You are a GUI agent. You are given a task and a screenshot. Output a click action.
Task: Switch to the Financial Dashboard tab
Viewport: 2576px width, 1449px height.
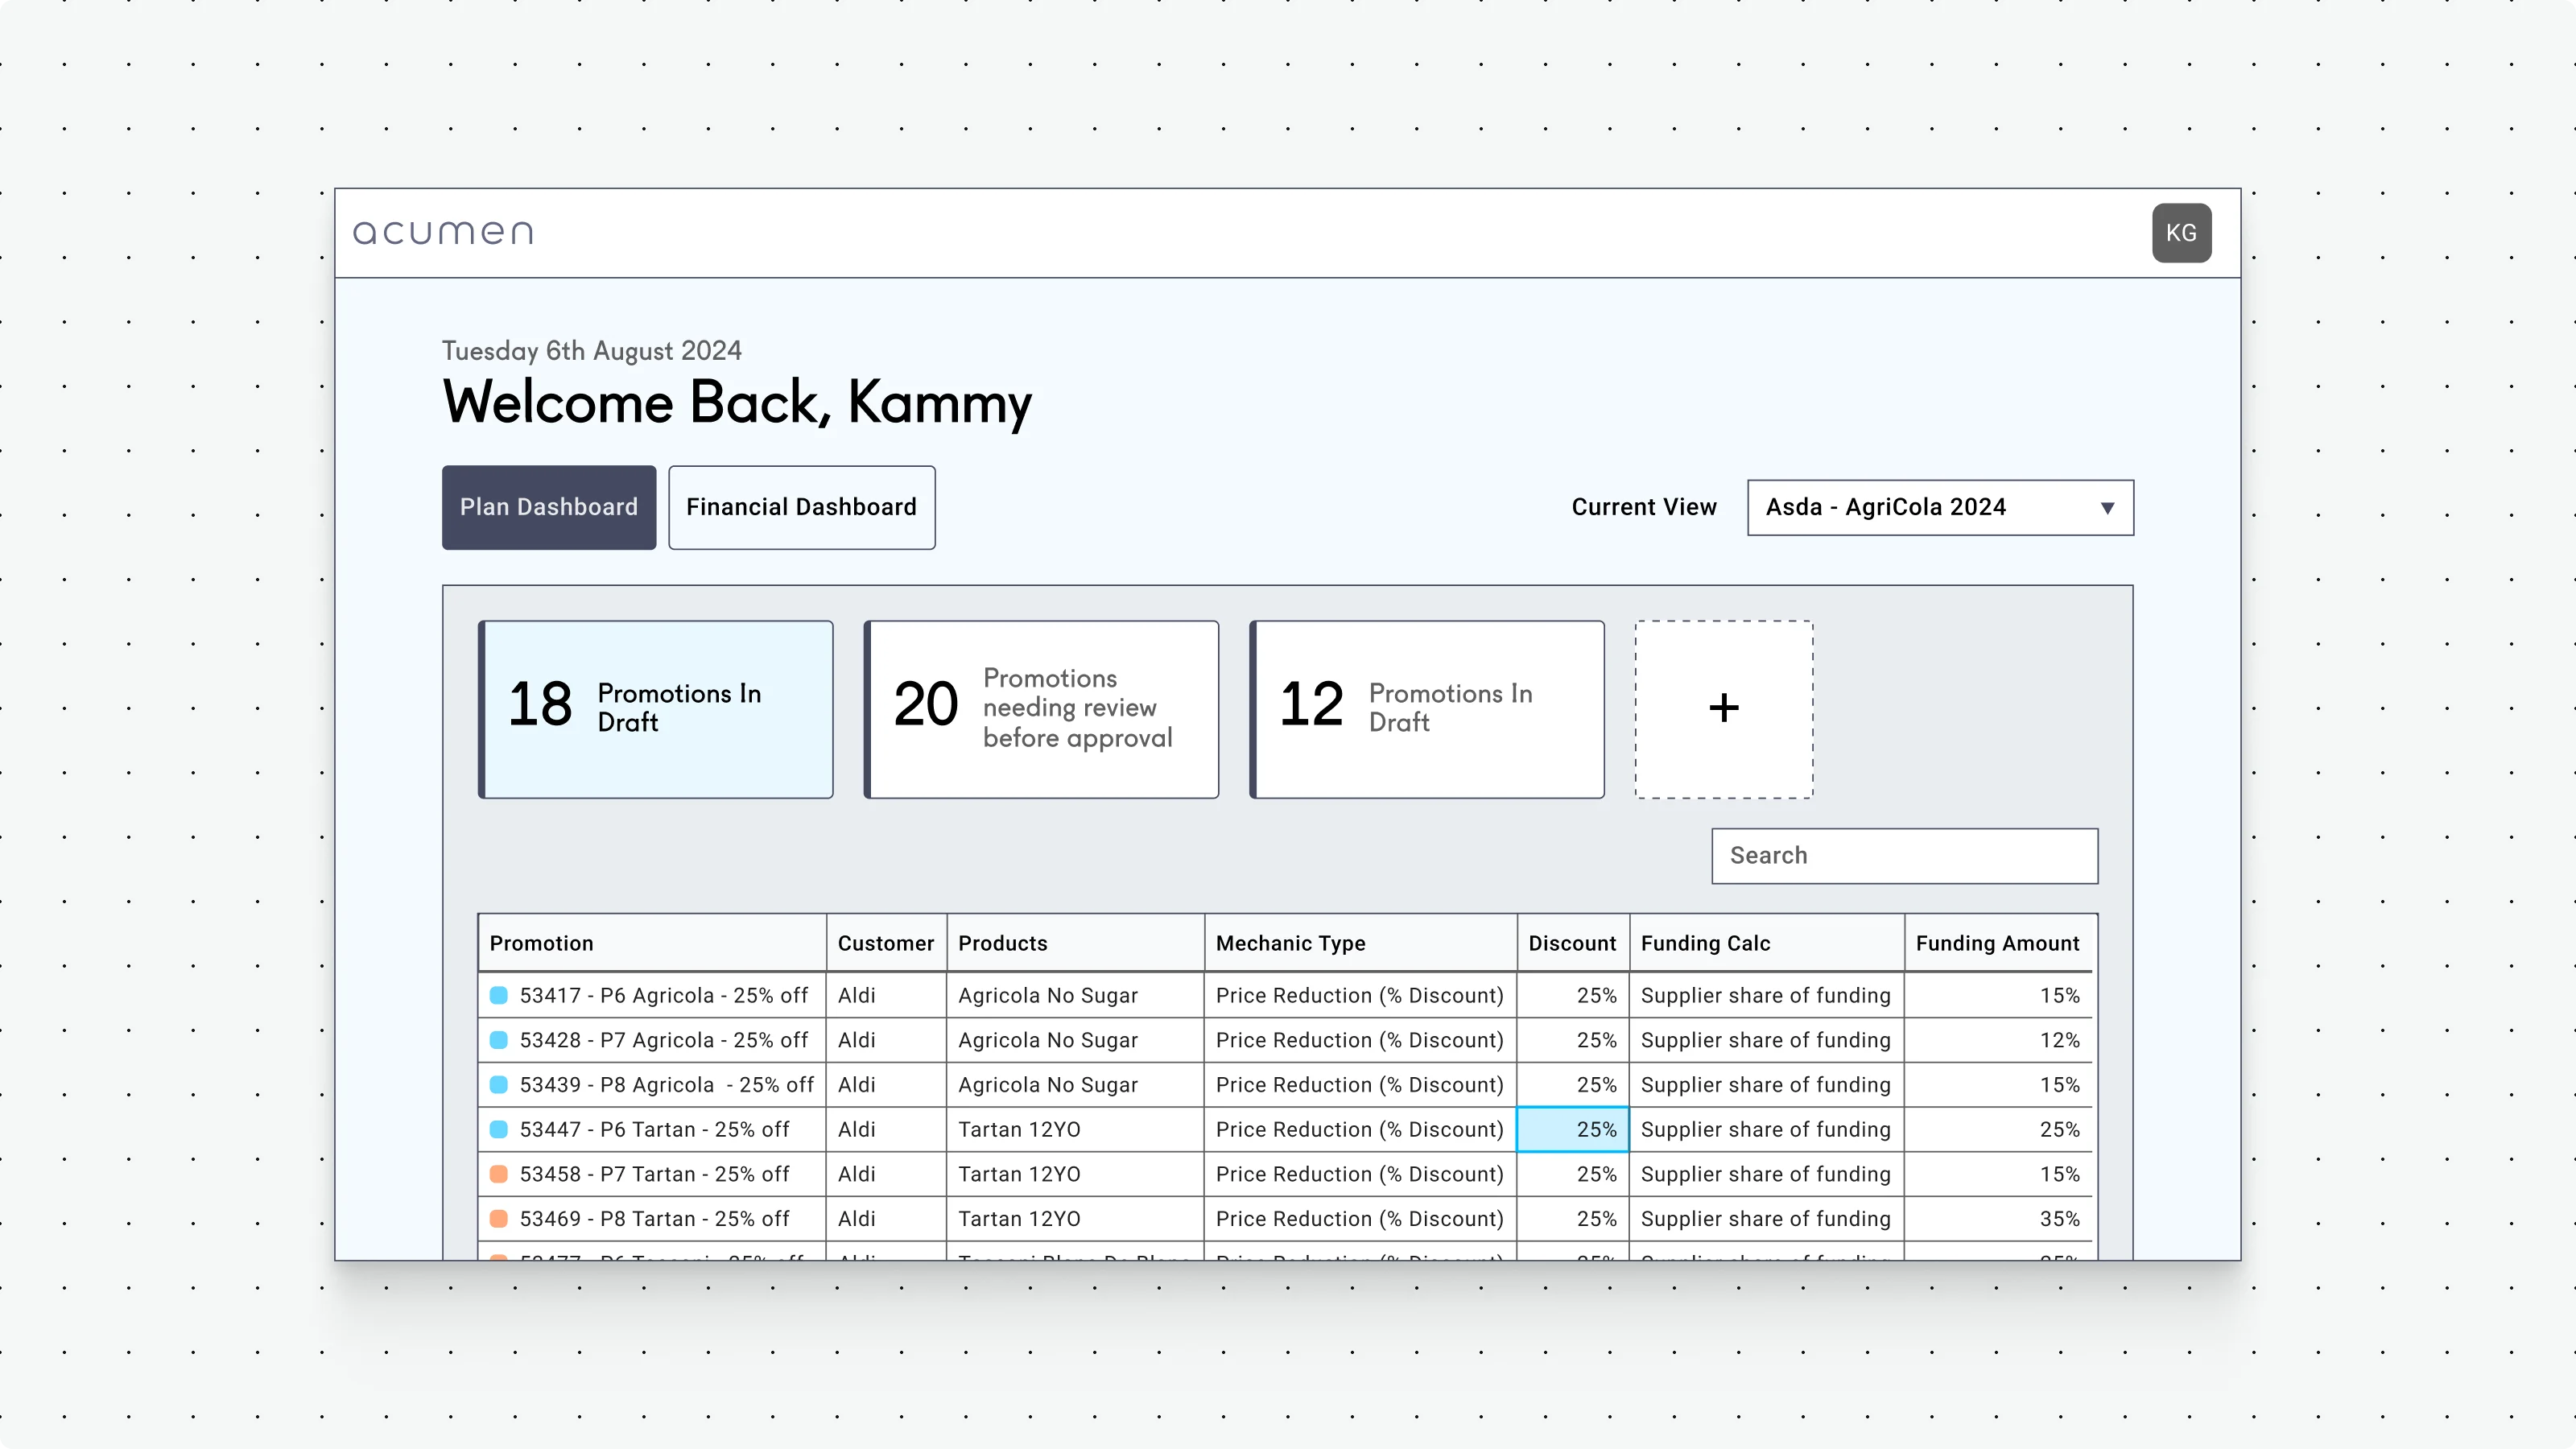[x=801, y=507]
